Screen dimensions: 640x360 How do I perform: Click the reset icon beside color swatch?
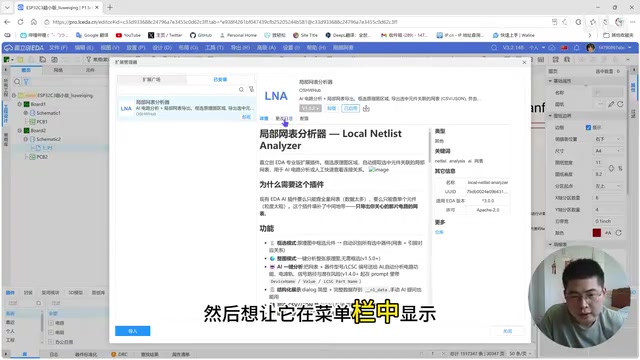pyautogui.click(x=619, y=233)
